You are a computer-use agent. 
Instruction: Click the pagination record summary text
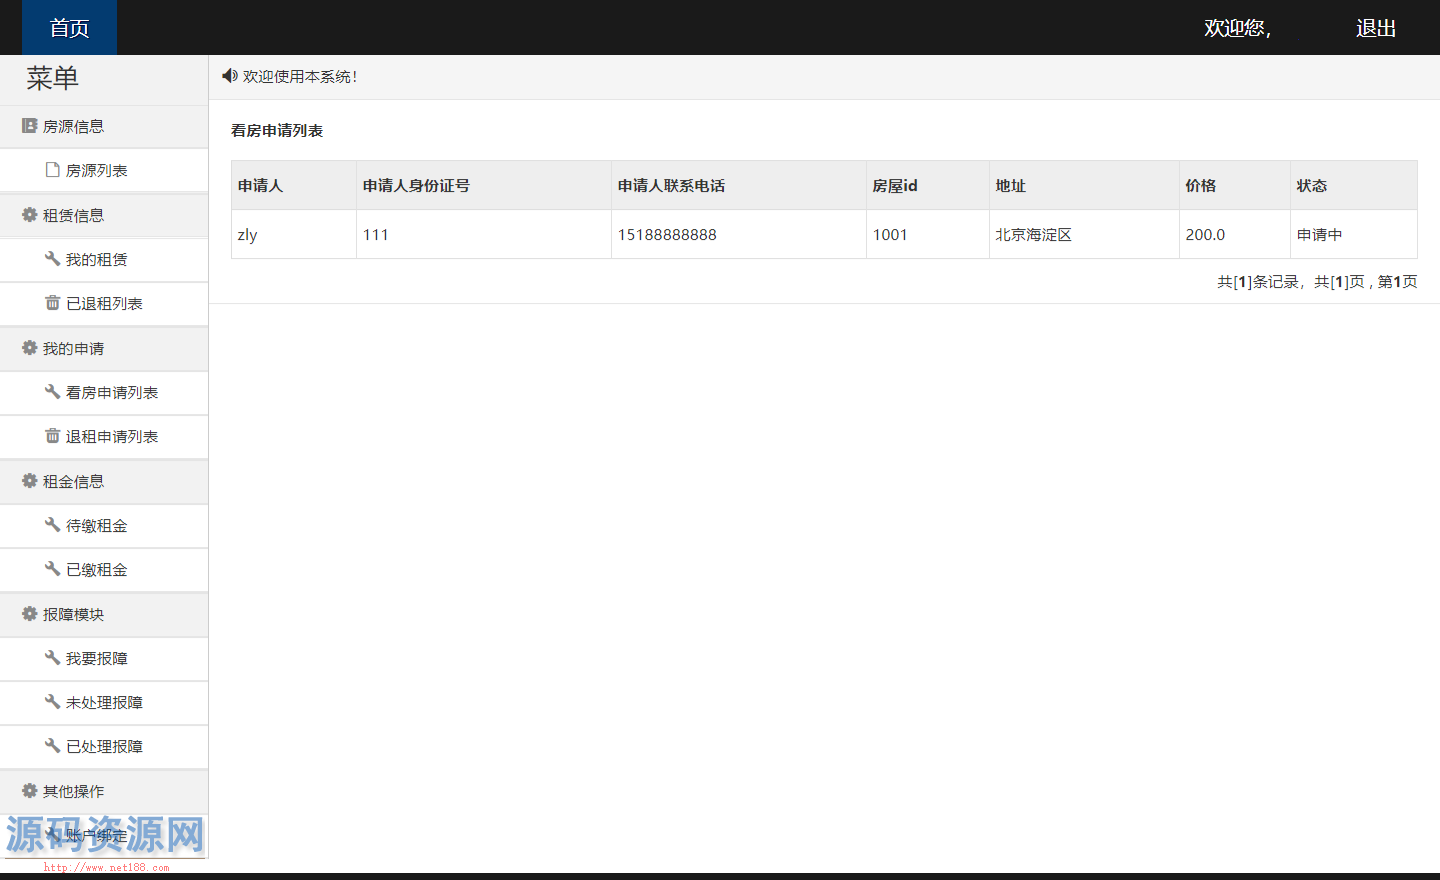pos(1317,282)
